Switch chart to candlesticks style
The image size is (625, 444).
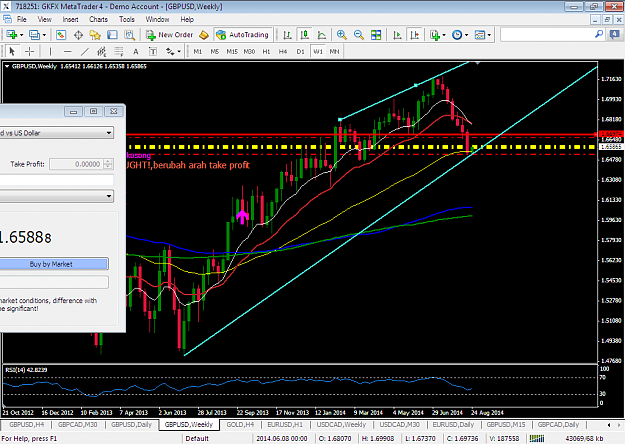coord(305,35)
